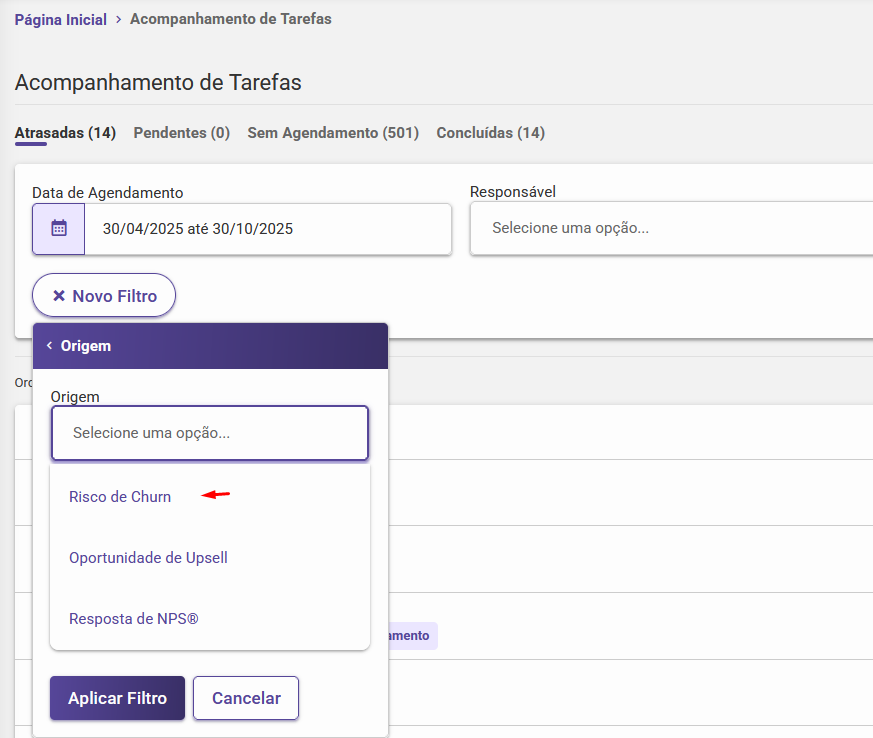873x738 pixels.
Task: Click the Novo Filtro button
Action: coord(104,296)
